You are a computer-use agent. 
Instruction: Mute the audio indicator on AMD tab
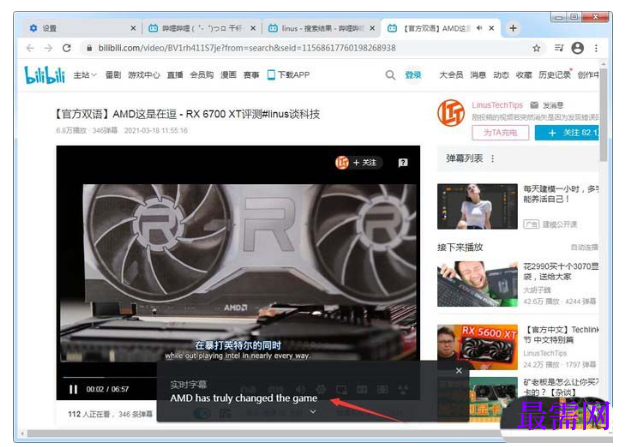479,28
